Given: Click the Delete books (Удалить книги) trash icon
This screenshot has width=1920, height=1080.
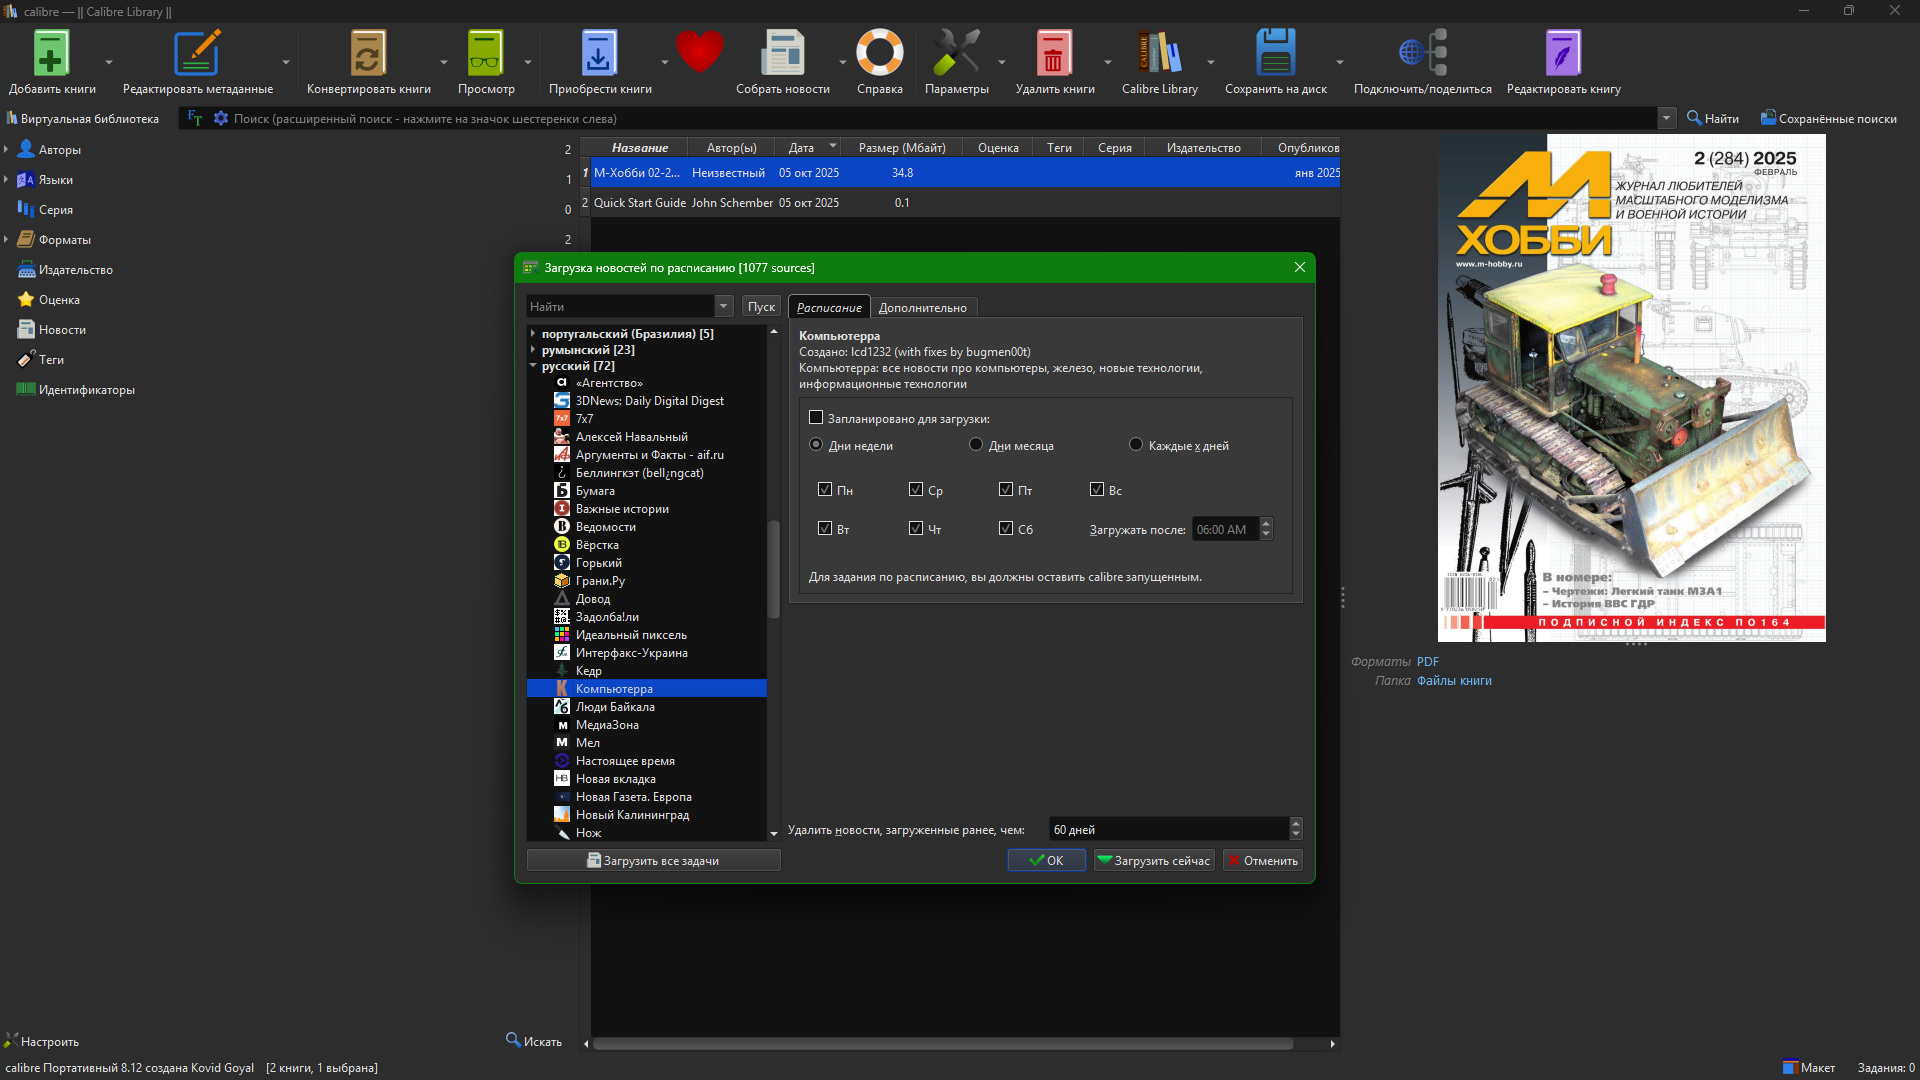Looking at the screenshot, I should tap(1053, 54).
